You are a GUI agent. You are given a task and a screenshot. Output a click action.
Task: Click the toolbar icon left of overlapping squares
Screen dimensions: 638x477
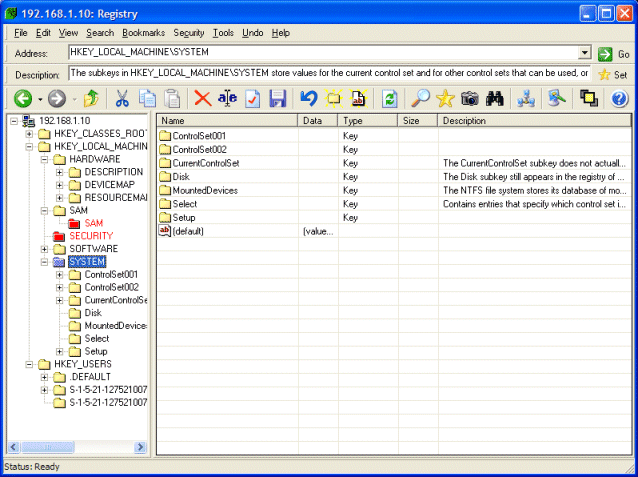[557, 98]
